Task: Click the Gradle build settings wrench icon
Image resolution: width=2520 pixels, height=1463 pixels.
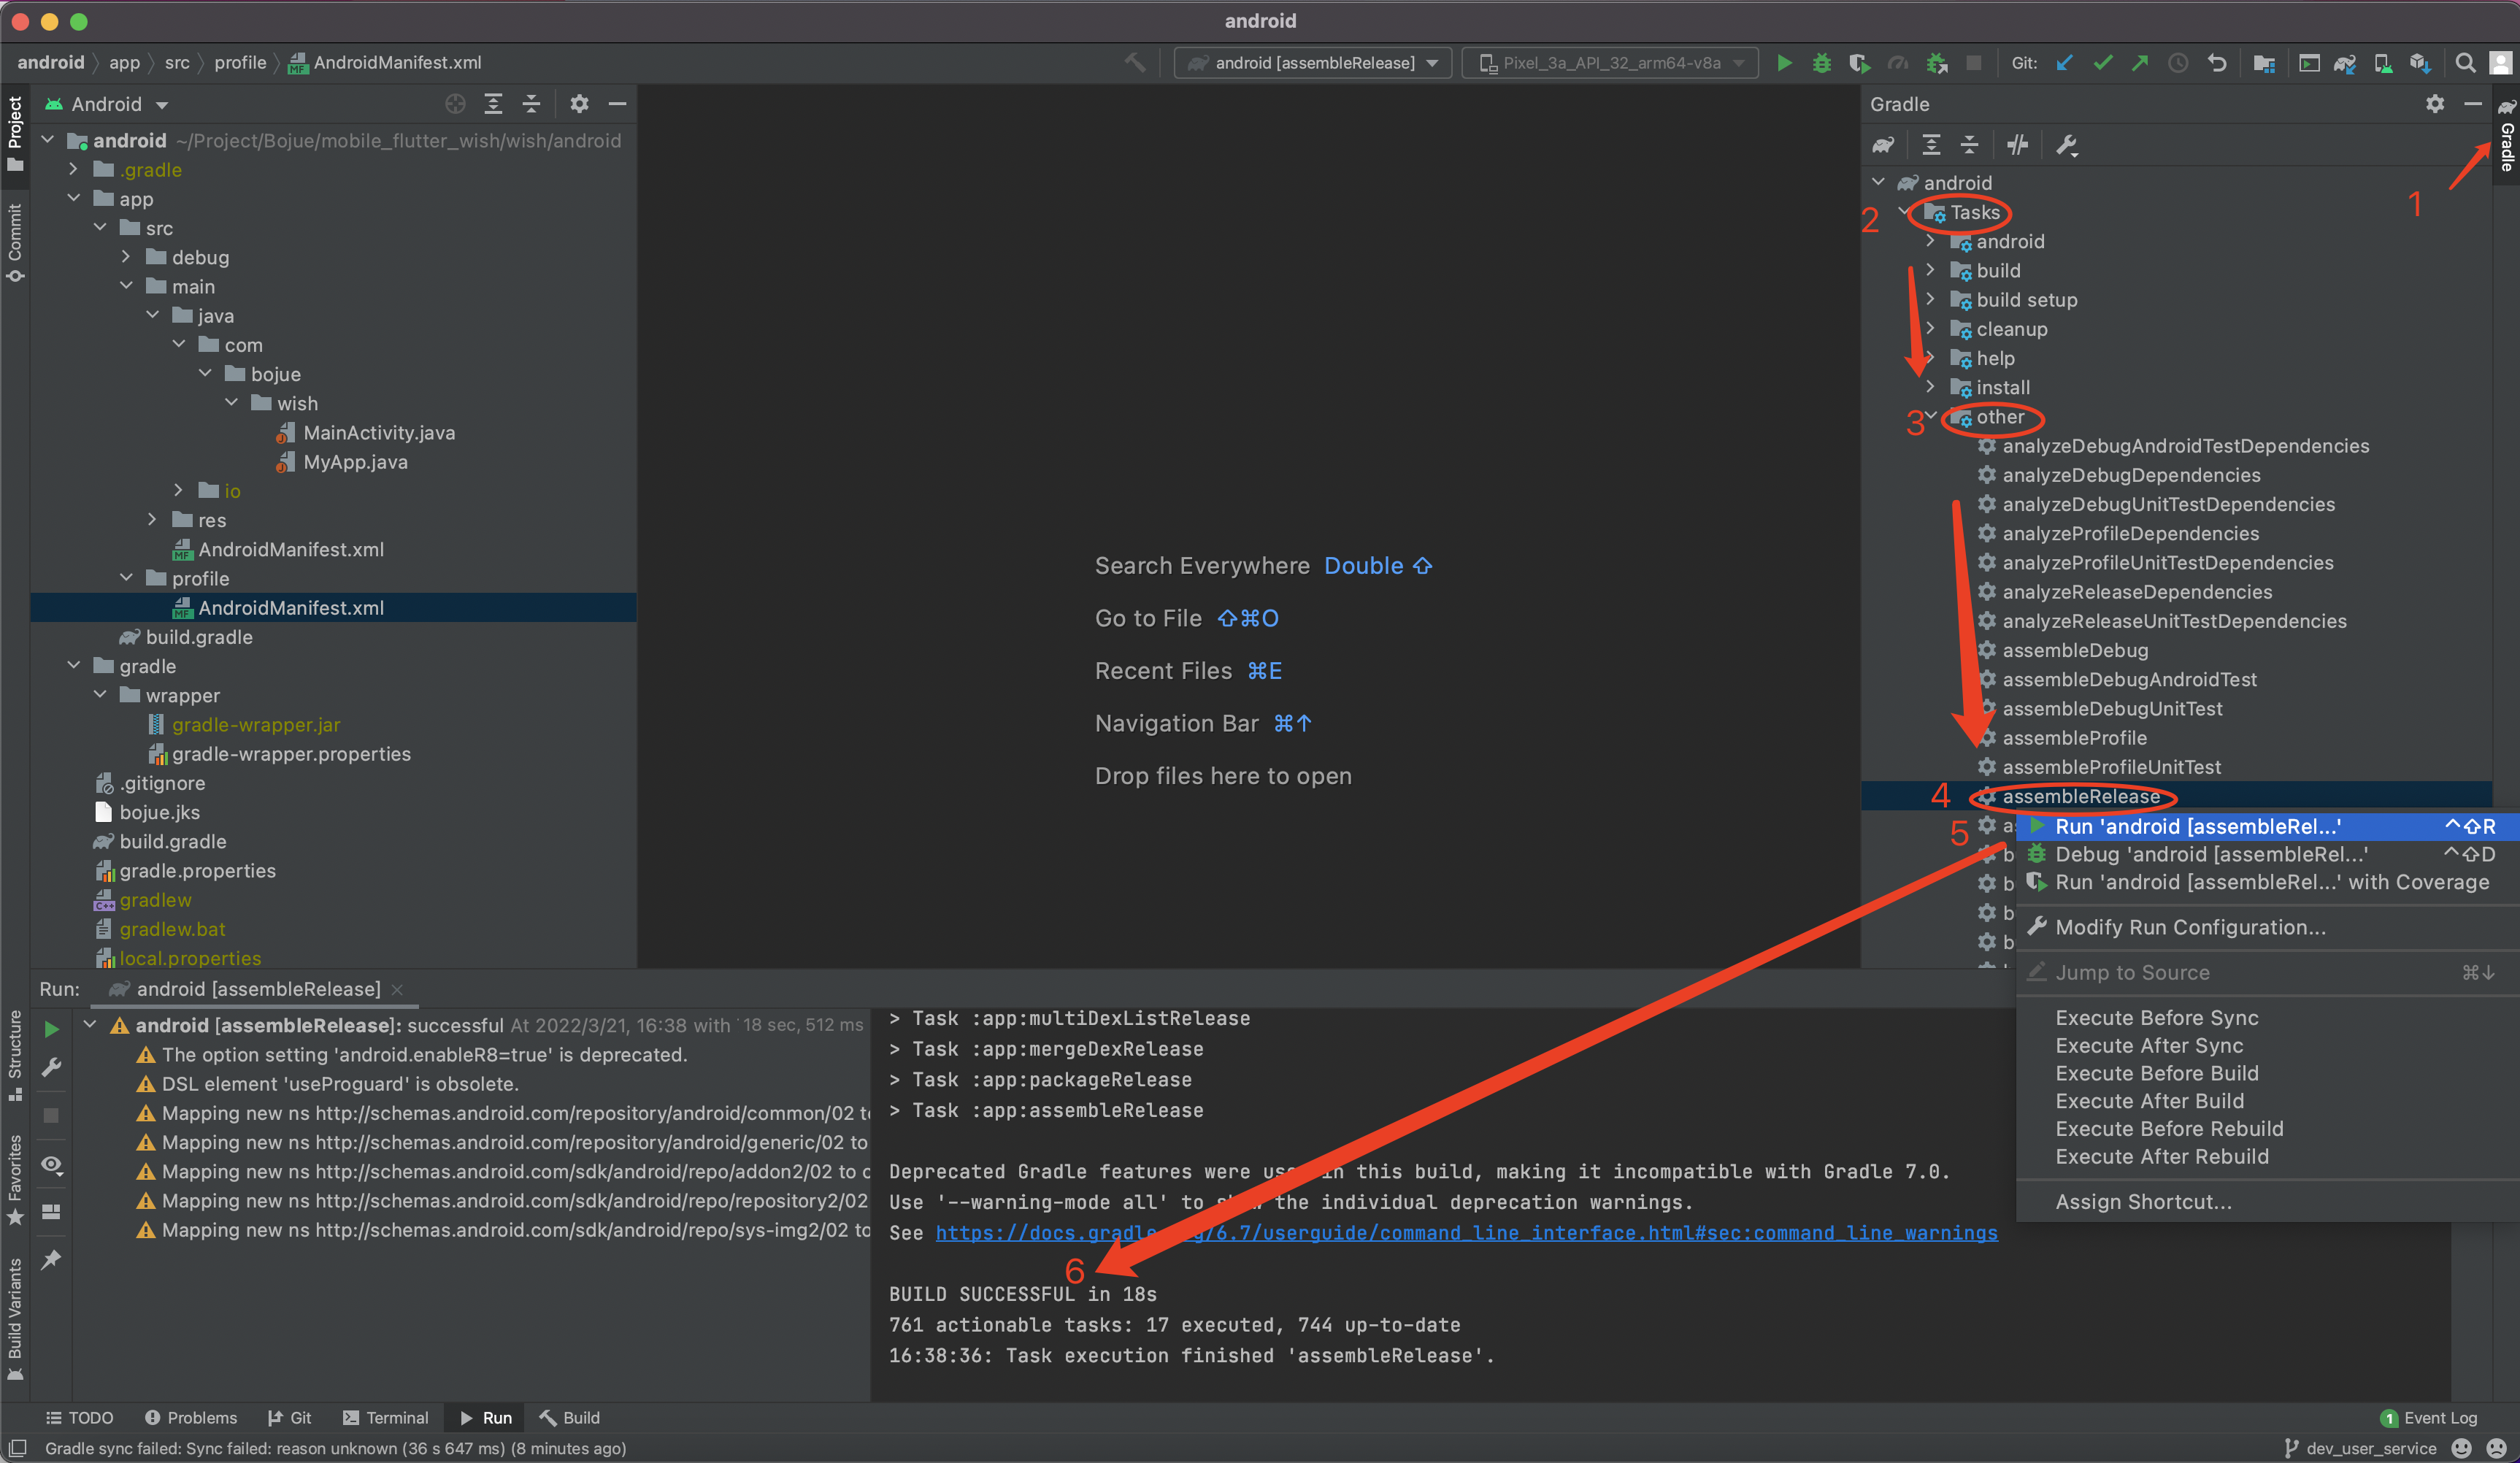Action: coord(2066,145)
